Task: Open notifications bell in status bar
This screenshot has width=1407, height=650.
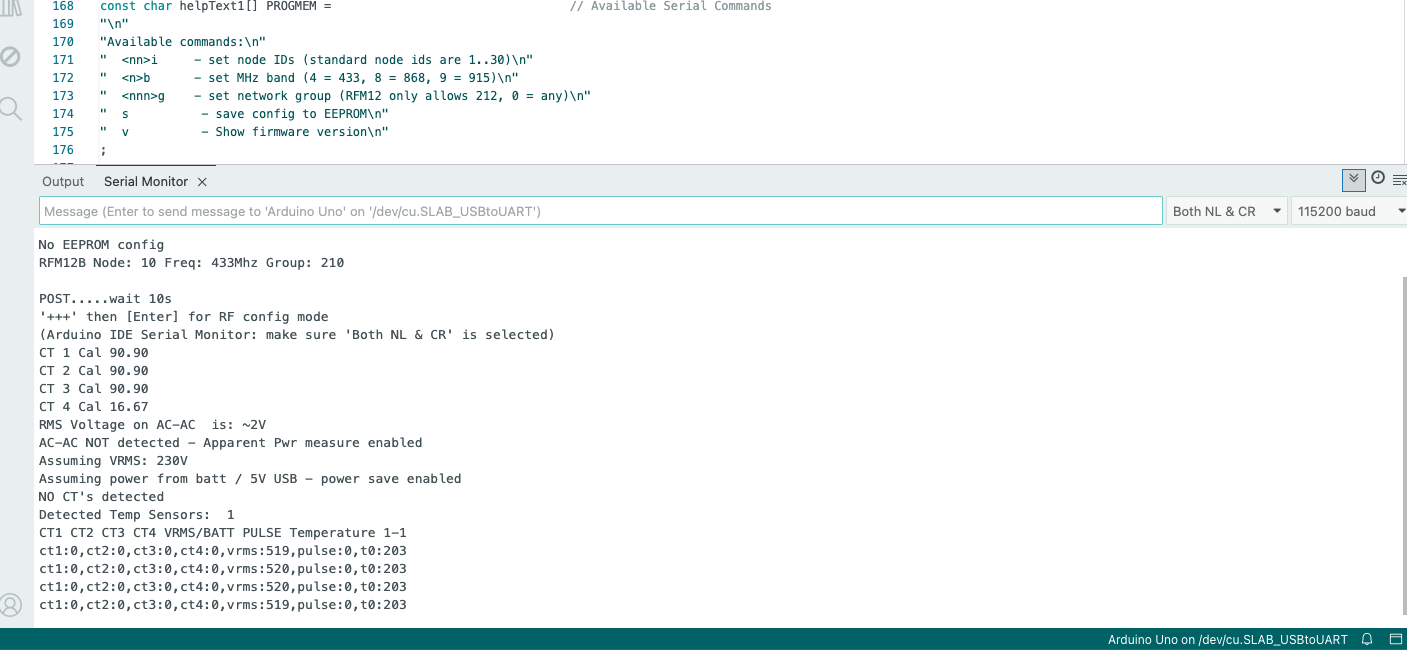Action: [x=1367, y=639]
